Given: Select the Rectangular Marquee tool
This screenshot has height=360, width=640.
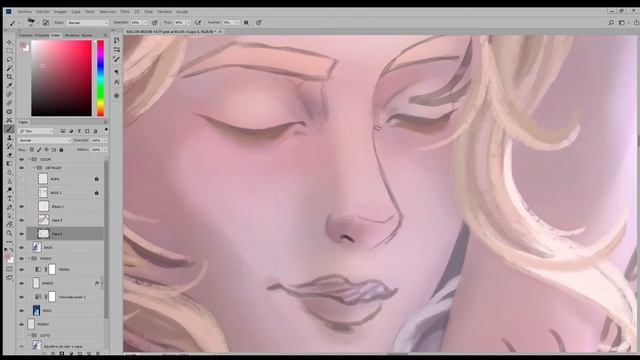Looking at the screenshot, I should click(9, 51).
